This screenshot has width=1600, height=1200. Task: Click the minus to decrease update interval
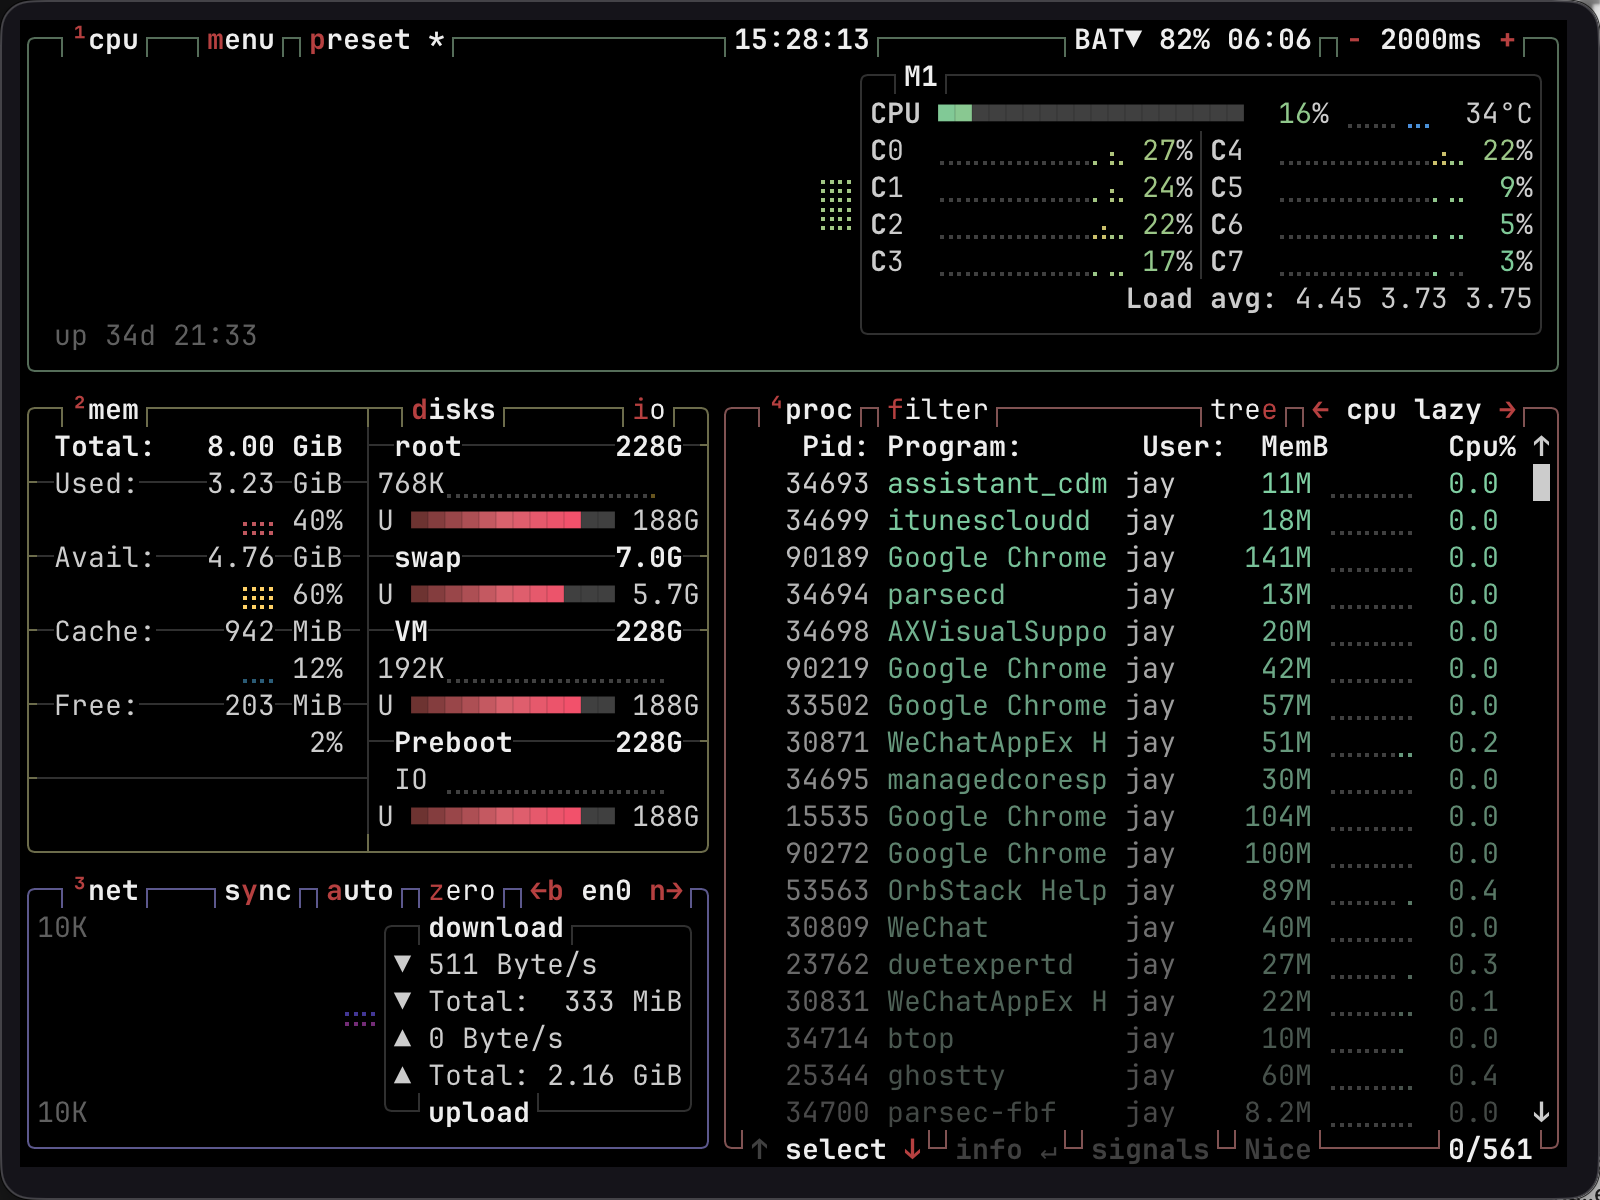click(1354, 40)
